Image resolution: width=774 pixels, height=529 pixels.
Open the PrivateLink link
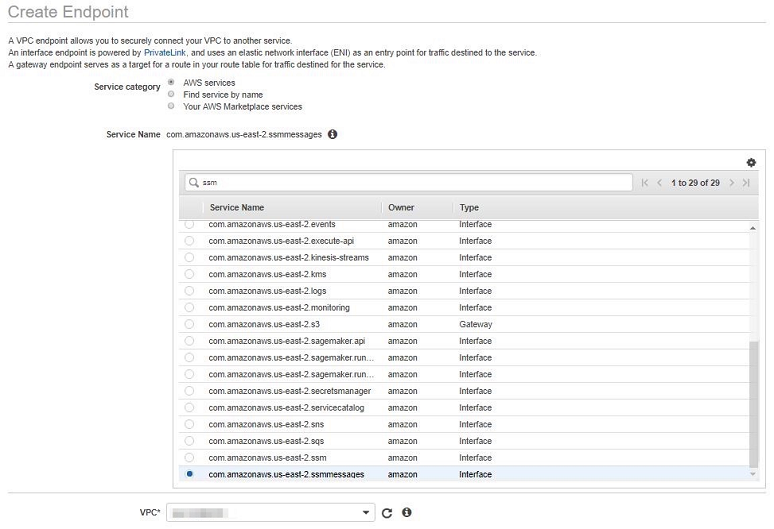[165, 52]
